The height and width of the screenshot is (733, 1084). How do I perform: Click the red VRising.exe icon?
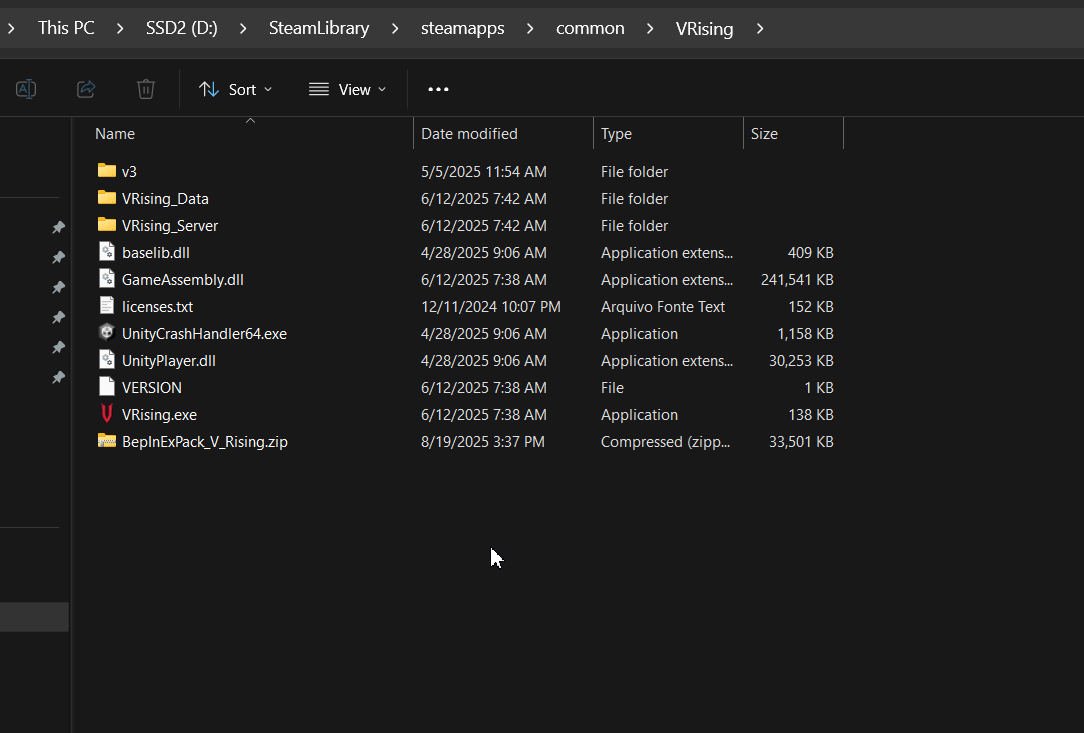pos(106,414)
